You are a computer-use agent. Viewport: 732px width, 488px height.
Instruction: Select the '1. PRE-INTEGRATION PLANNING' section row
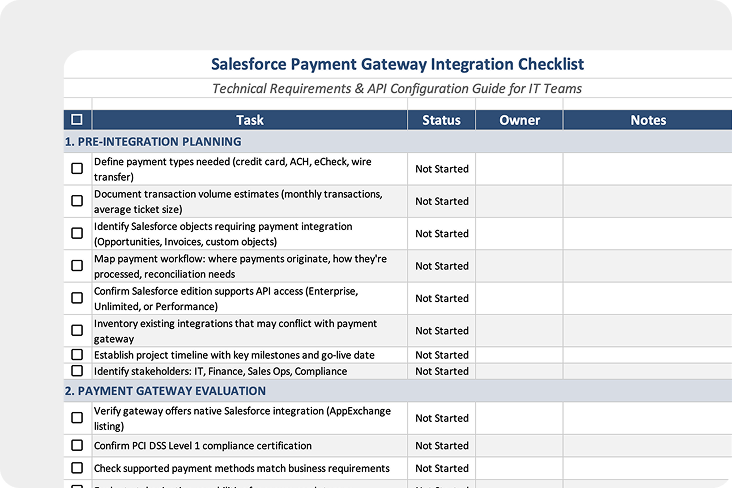tap(398, 141)
